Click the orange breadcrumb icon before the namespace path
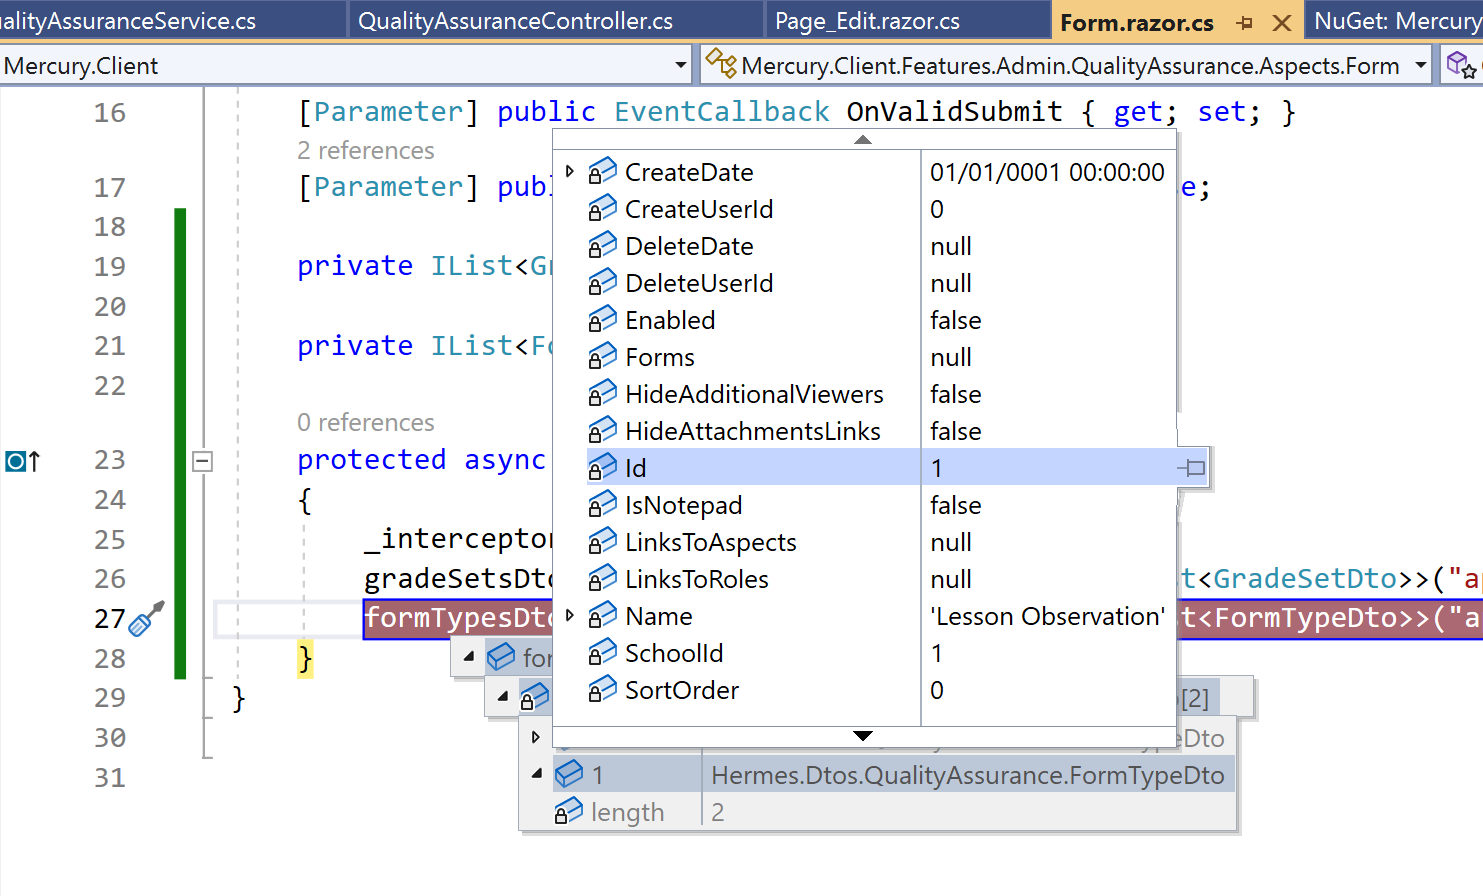The width and height of the screenshot is (1483, 896). pyautogui.click(x=721, y=64)
